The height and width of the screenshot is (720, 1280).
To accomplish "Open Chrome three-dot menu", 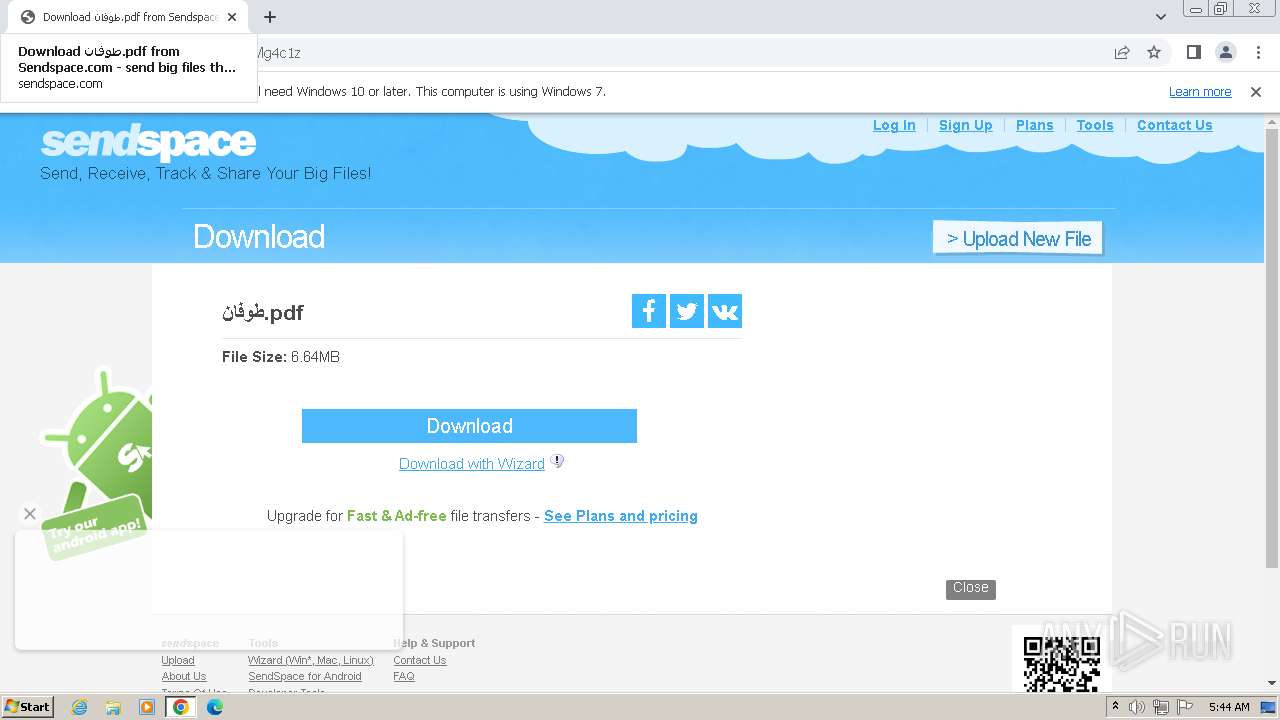I will [x=1258, y=52].
